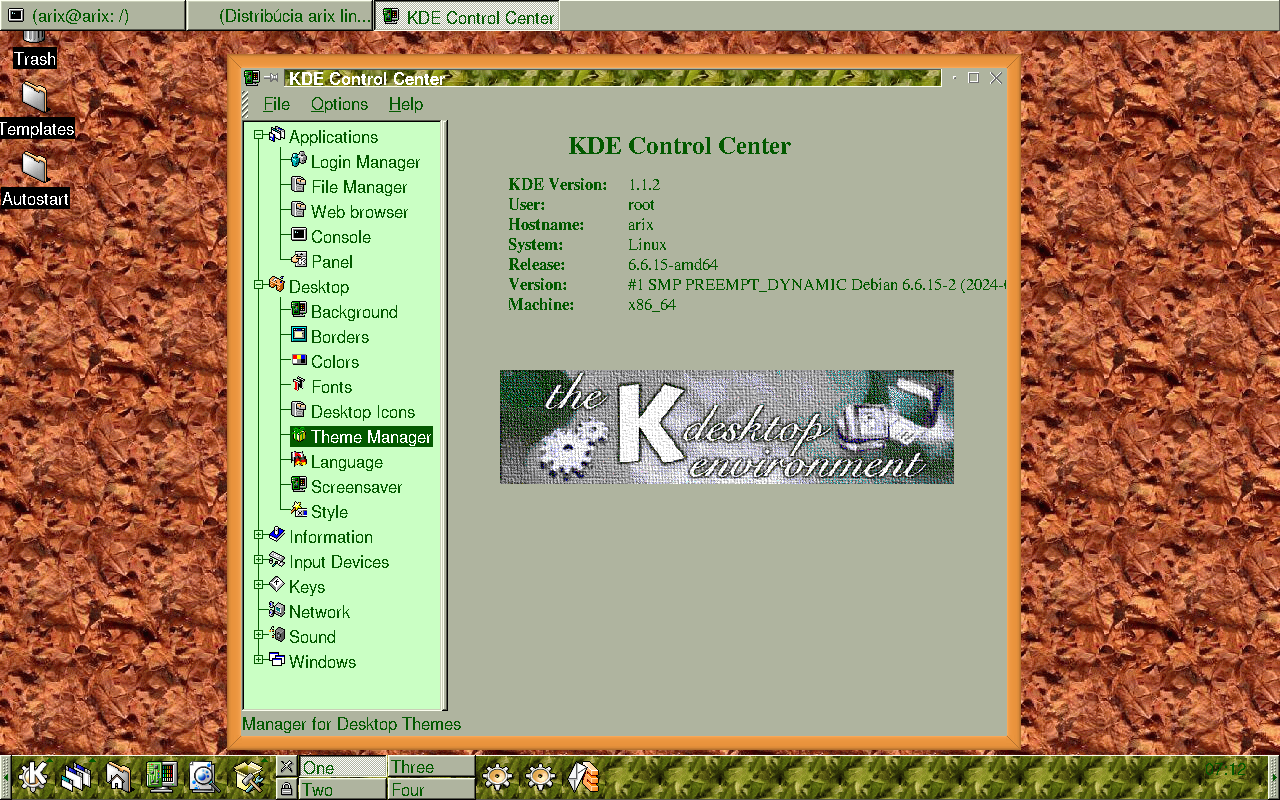Select the Panel module icon
1280x800 pixels.
click(x=298, y=260)
